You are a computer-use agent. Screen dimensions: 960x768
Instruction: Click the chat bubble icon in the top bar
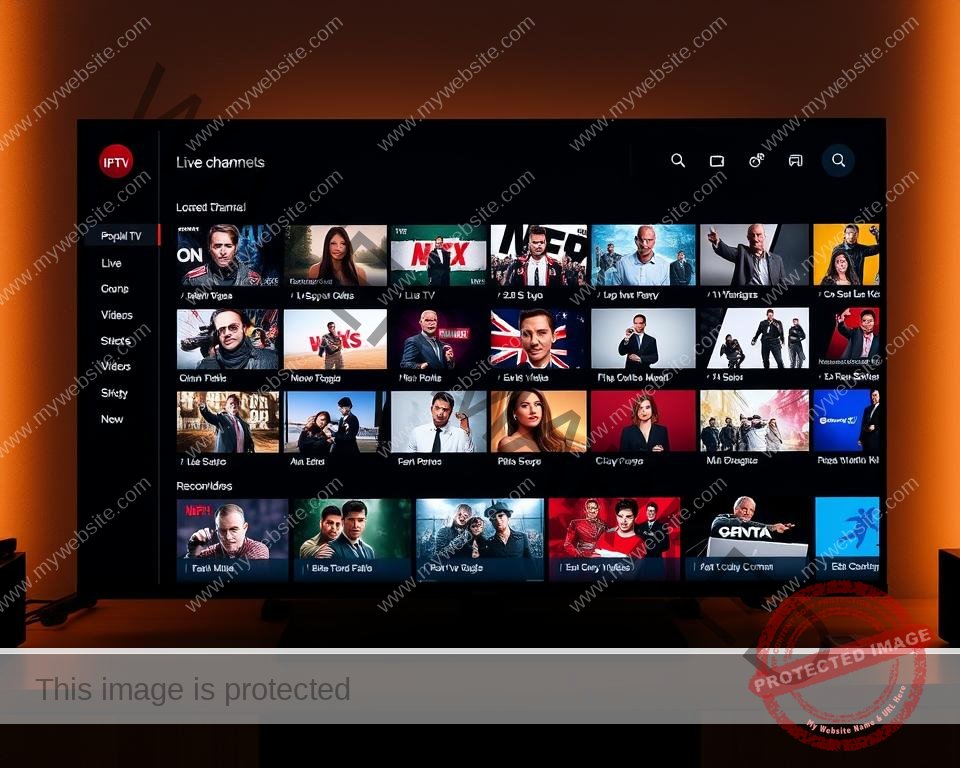click(796, 160)
